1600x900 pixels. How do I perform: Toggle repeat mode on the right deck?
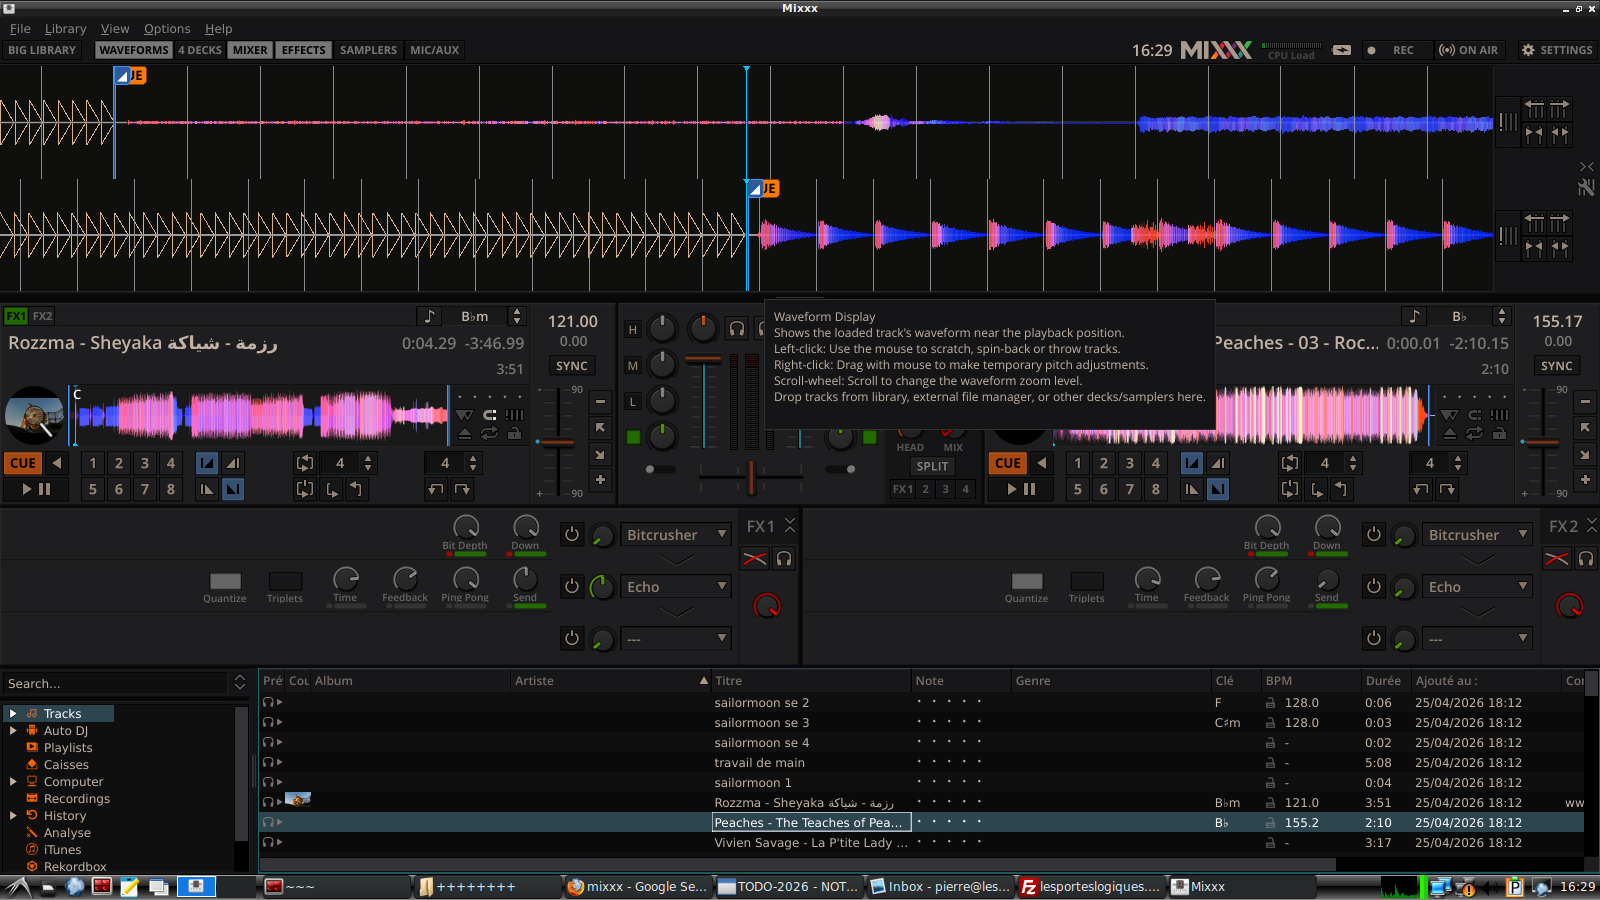[x=1474, y=433]
